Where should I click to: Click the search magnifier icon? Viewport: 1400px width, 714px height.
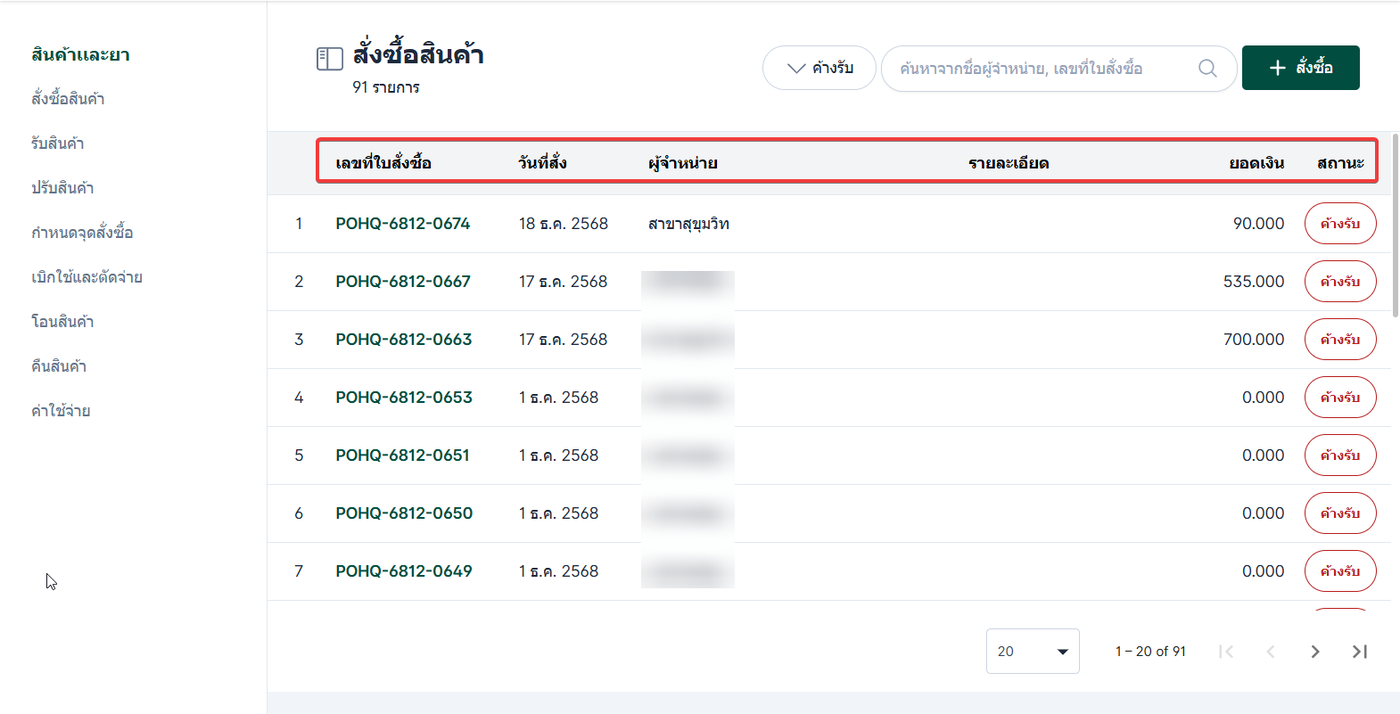pyautogui.click(x=1207, y=68)
